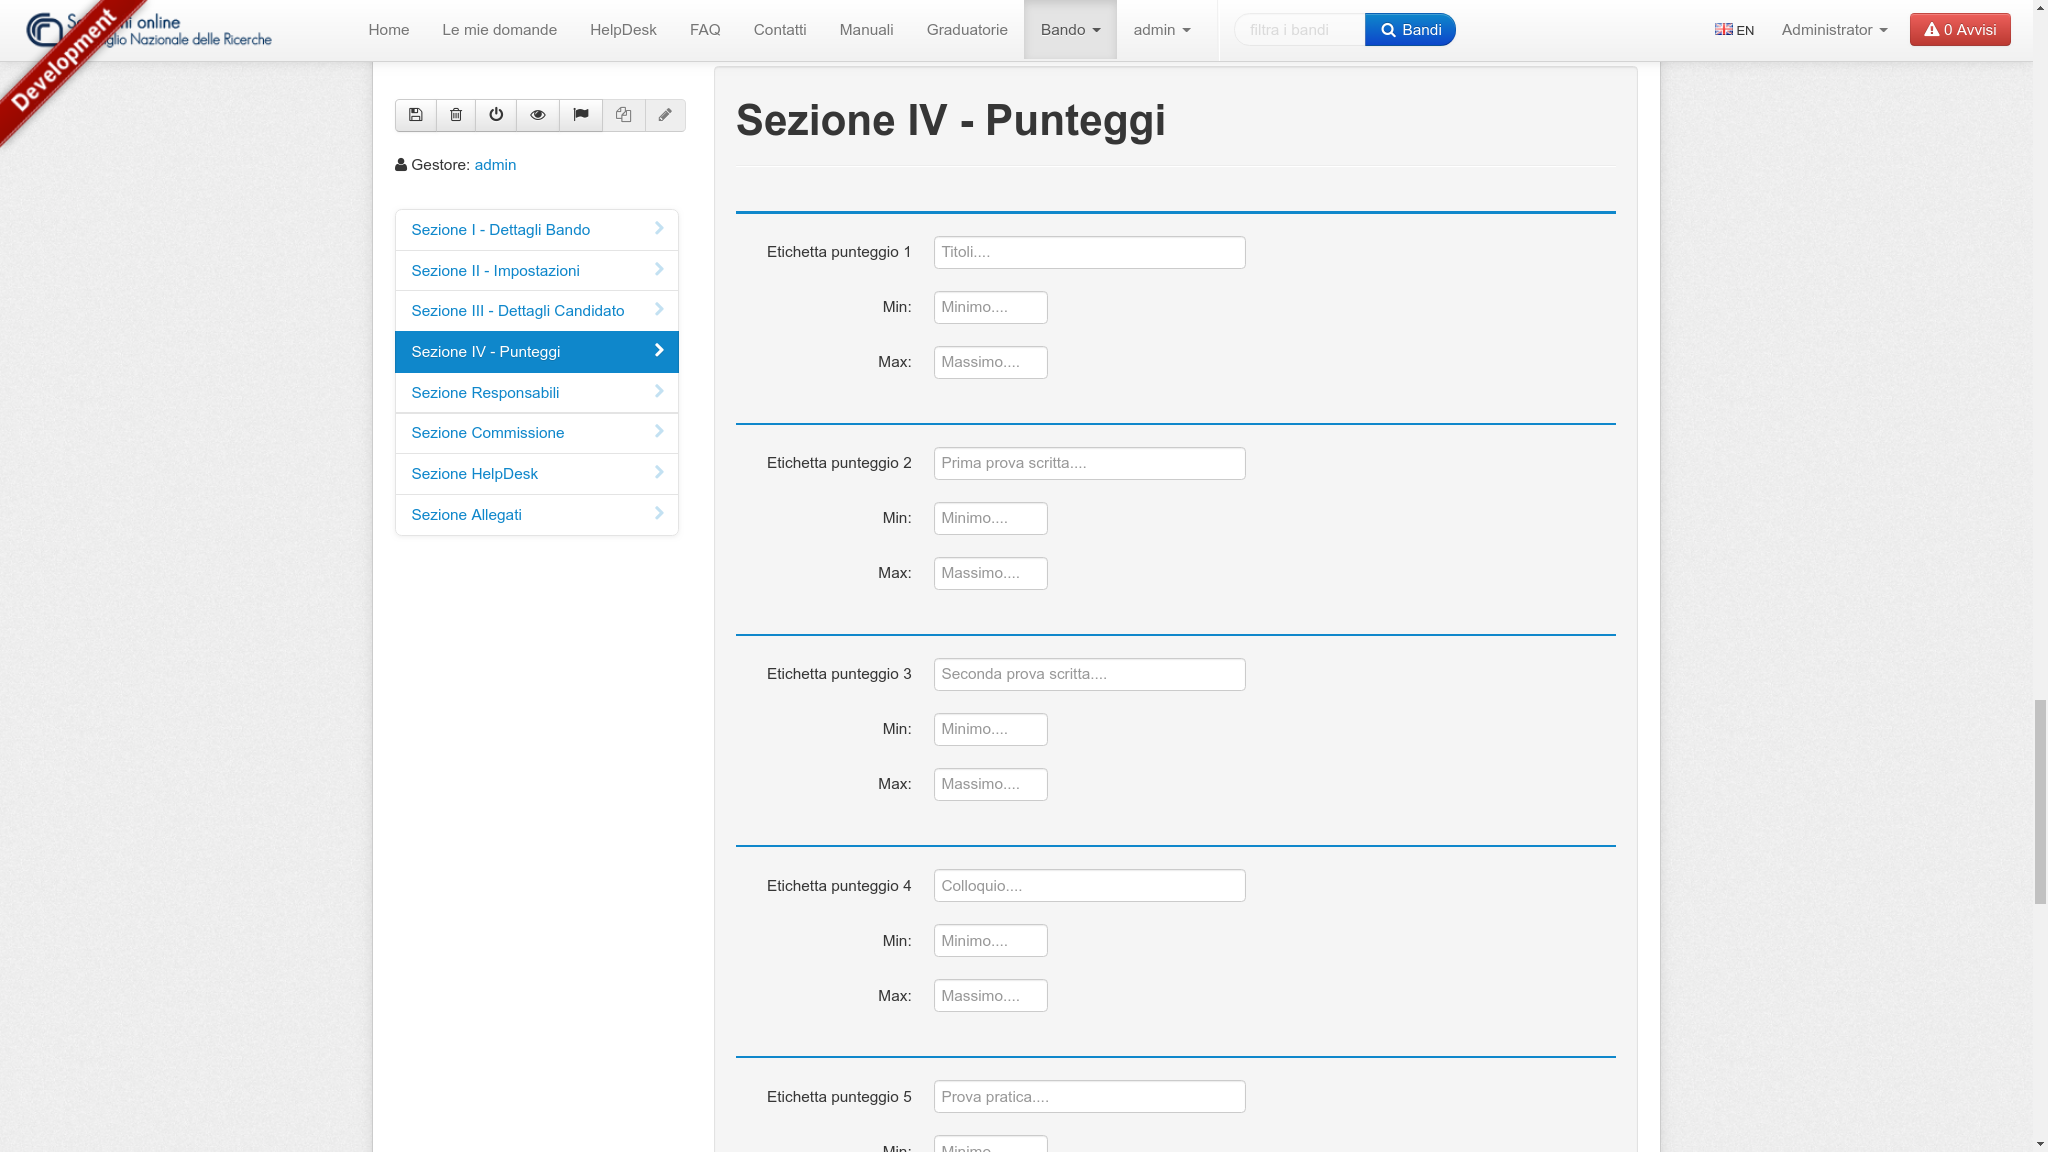The image size is (2048, 1152).
Task: Open the Graduatorie menu item
Action: point(967,30)
